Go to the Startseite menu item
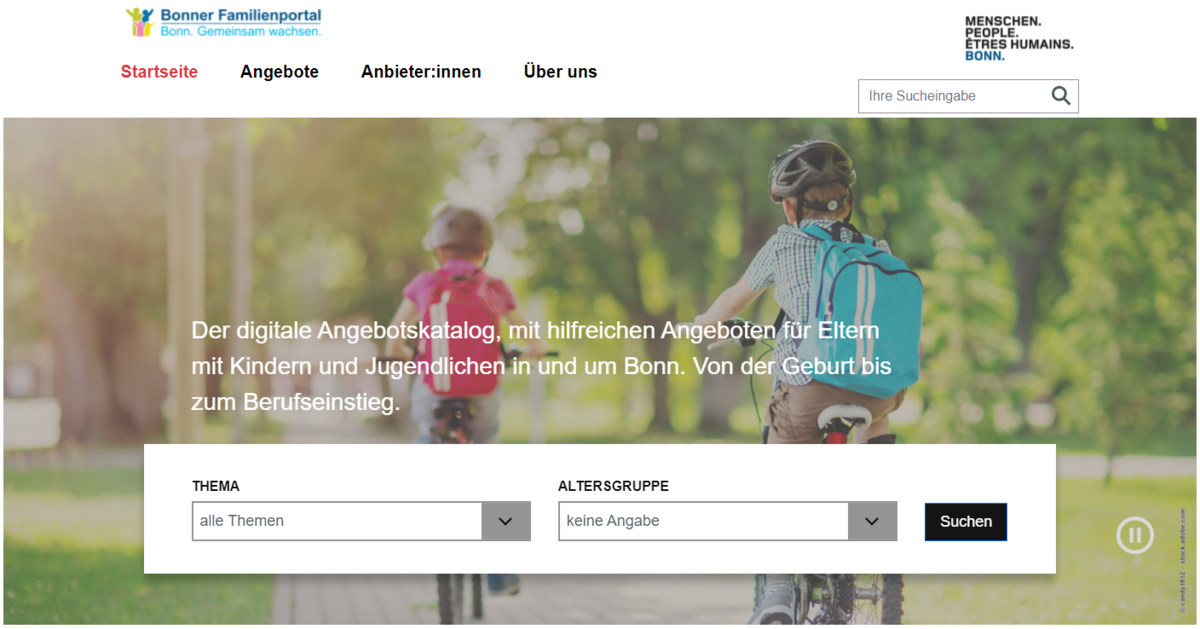The height and width of the screenshot is (629, 1200). pos(159,72)
